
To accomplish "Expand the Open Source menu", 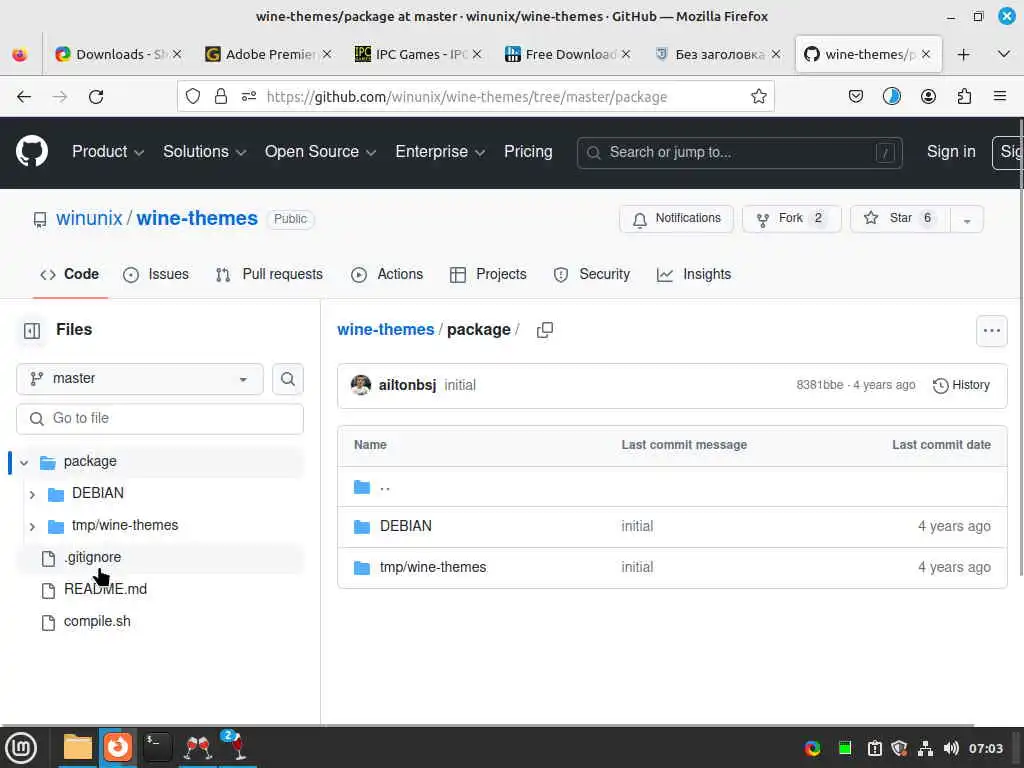I will 320,152.
